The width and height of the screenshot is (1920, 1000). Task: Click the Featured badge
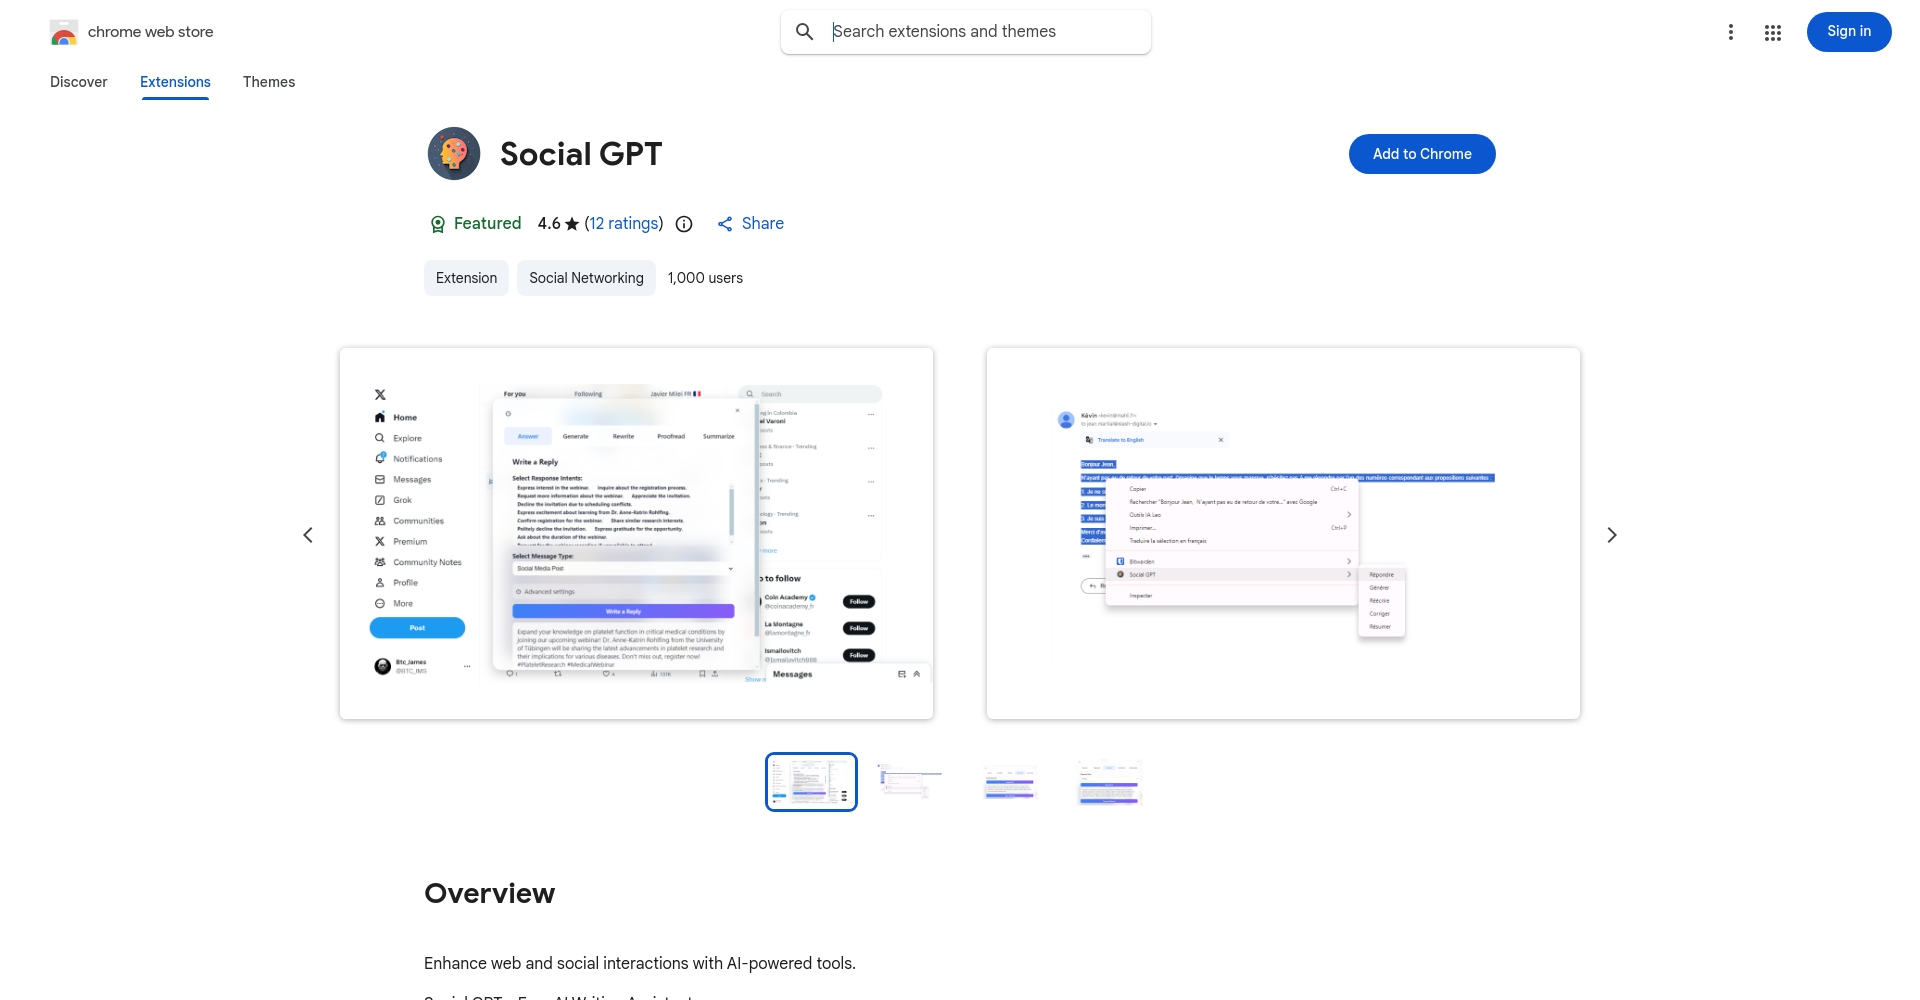[475, 224]
